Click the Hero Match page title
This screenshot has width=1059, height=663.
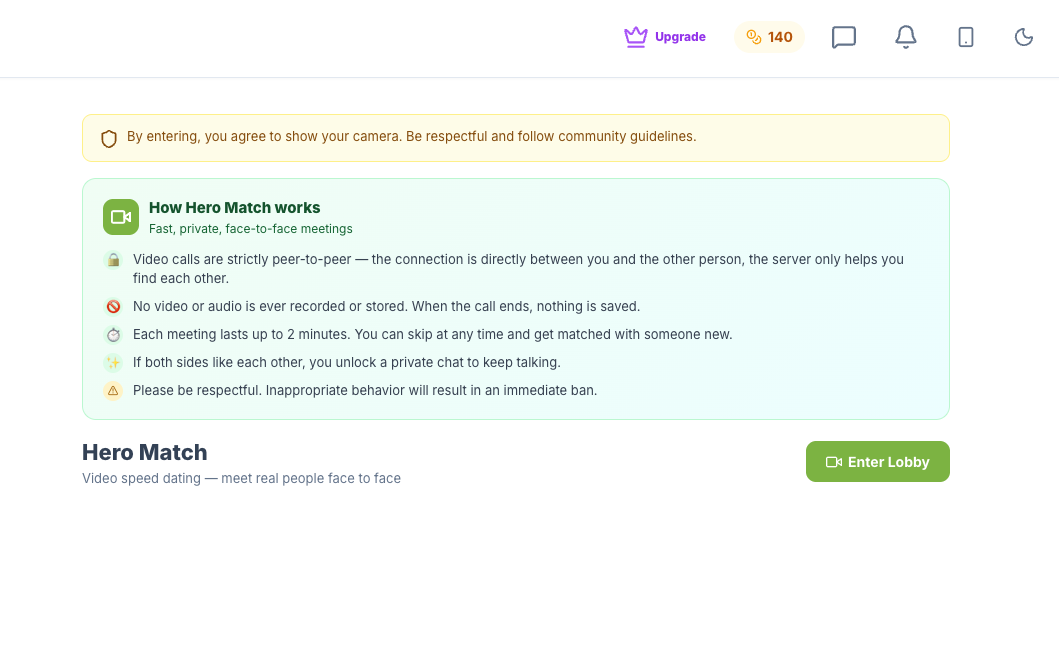pos(145,452)
